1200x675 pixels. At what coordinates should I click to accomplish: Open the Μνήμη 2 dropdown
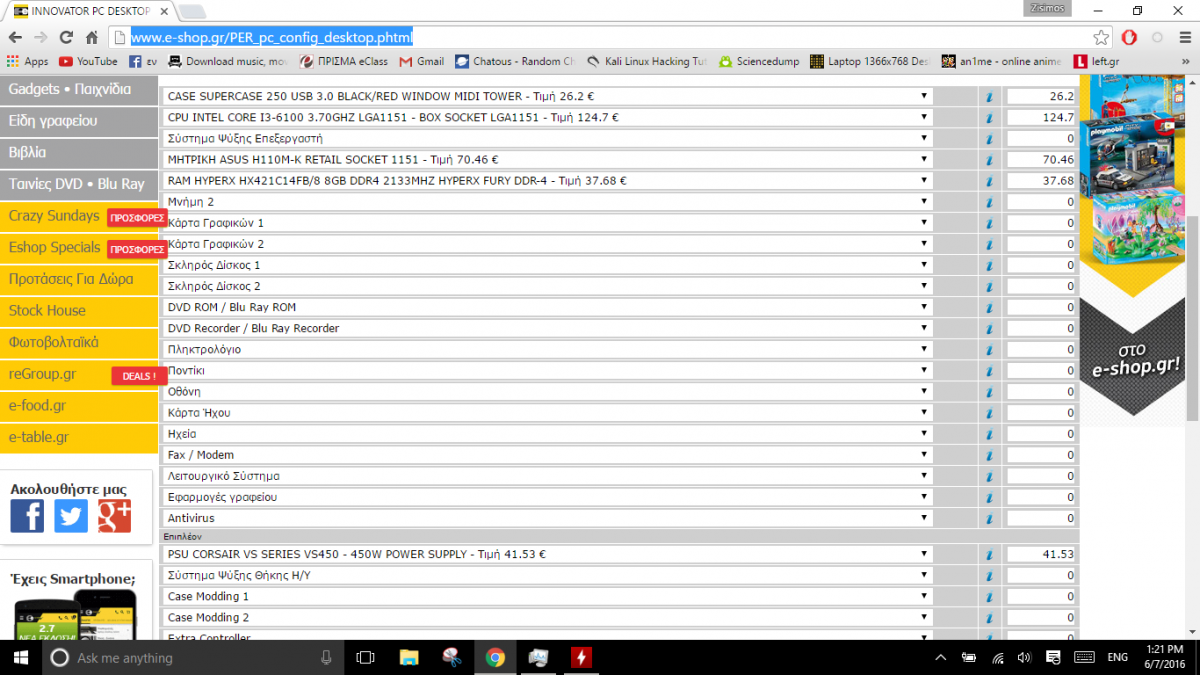(x=548, y=202)
